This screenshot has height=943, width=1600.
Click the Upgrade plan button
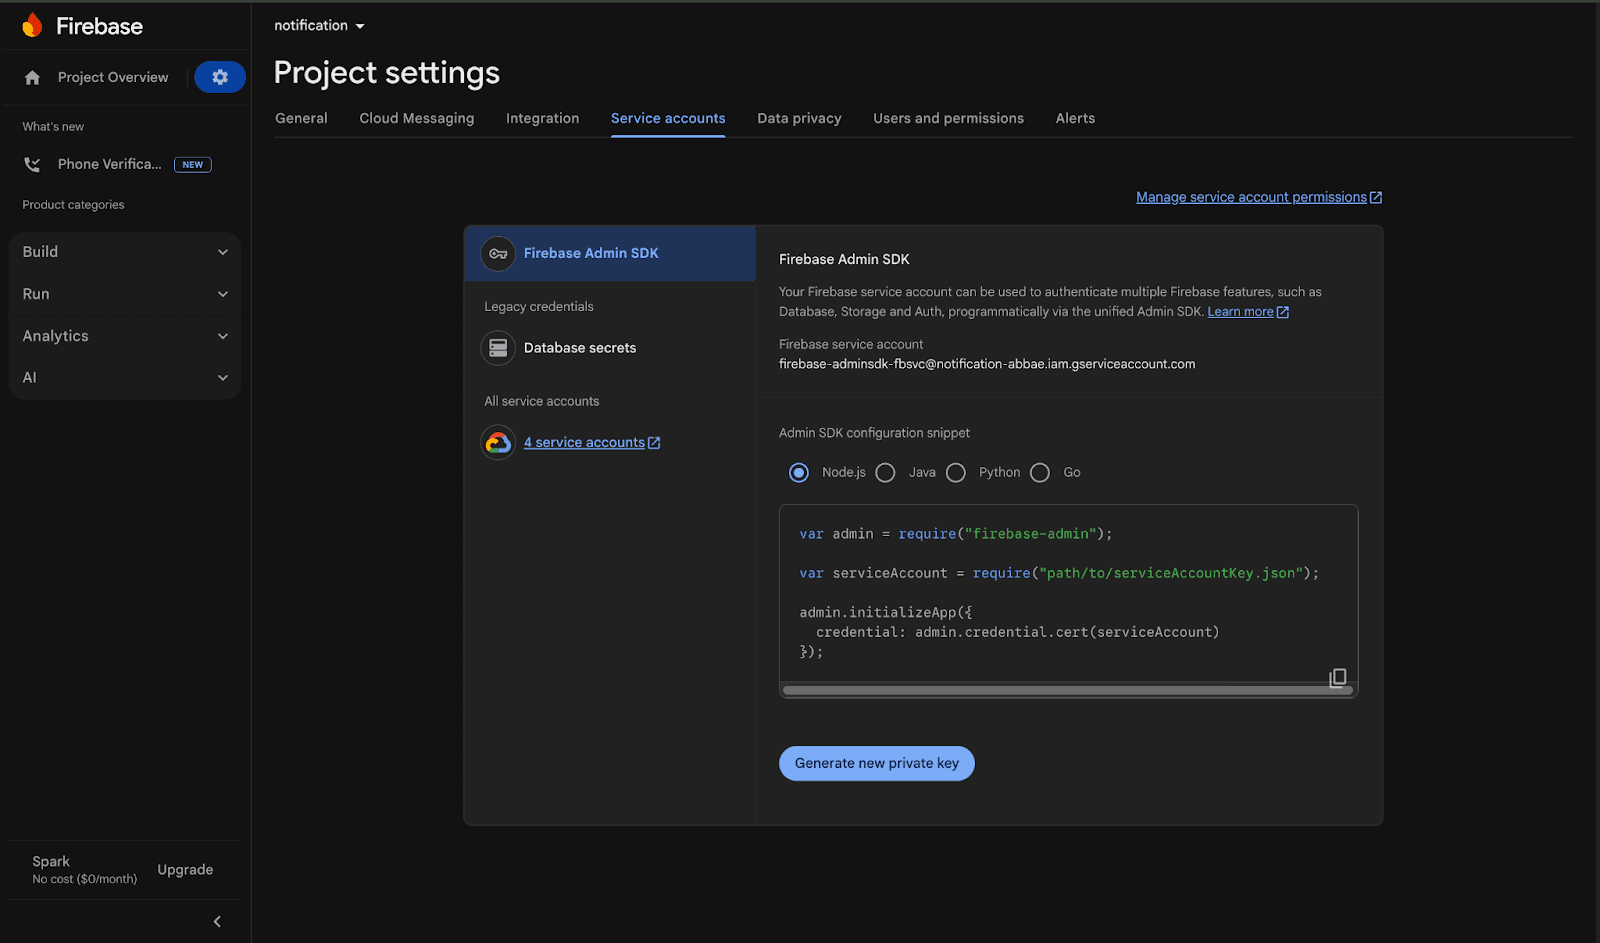click(185, 870)
